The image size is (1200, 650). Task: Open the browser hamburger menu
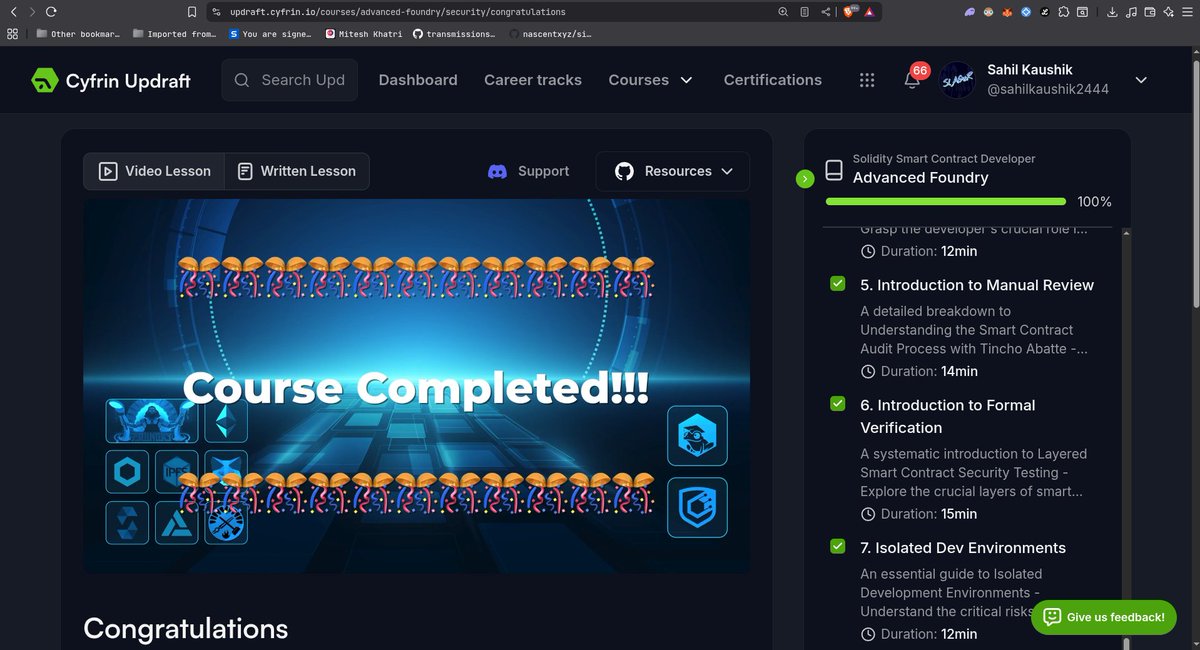pyautogui.click(x=1186, y=12)
